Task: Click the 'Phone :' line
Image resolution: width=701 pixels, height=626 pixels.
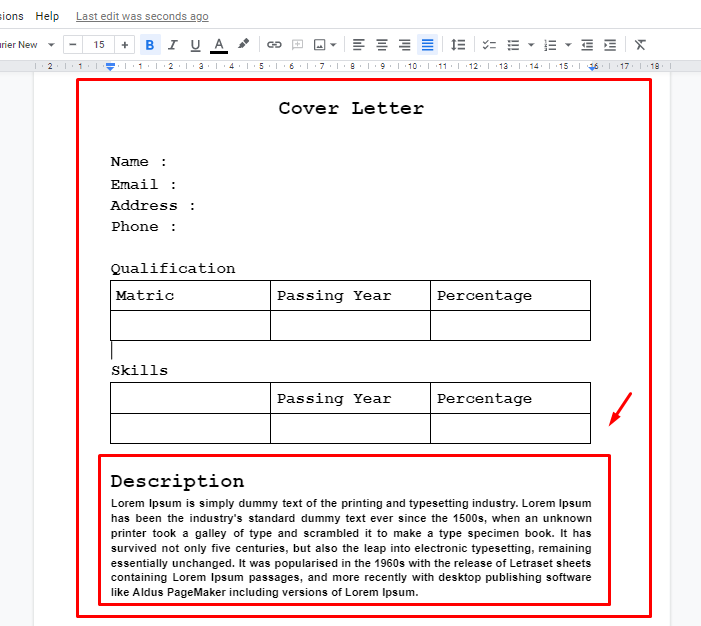Action: tap(143, 226)
